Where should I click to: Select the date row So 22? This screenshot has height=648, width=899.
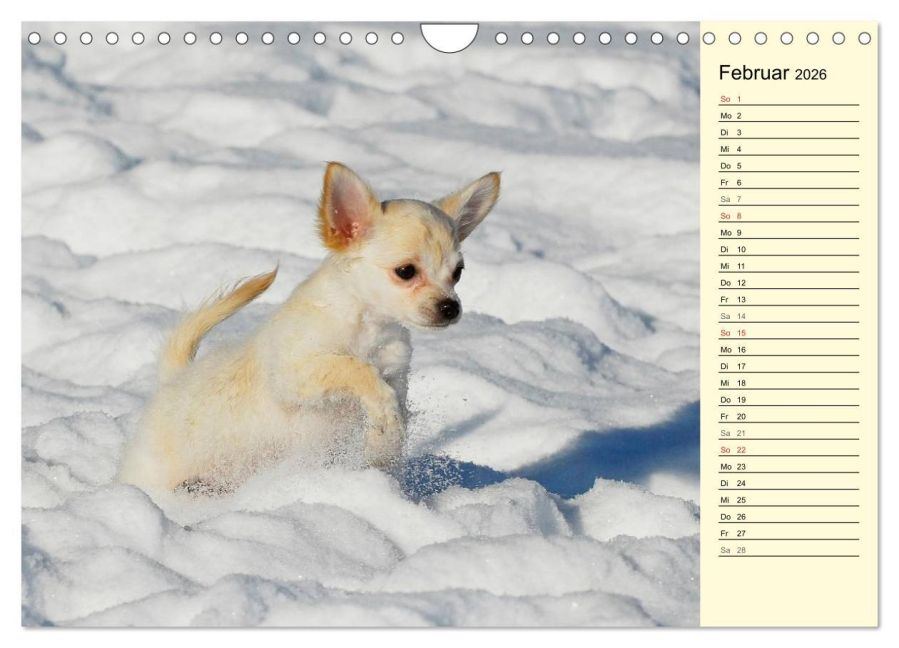coord(789,450)
